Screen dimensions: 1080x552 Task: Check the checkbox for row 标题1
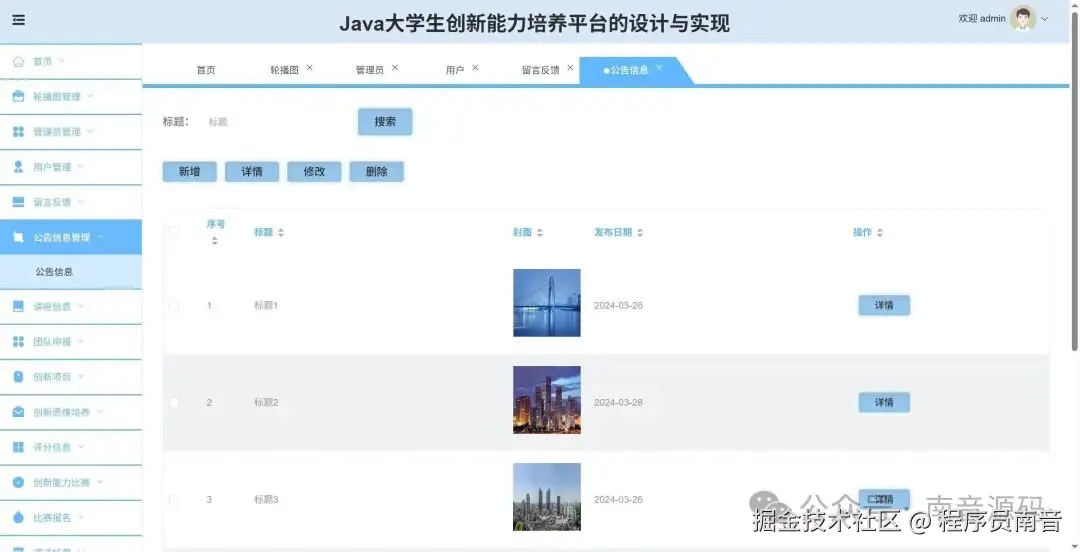(x=174, y=305)
